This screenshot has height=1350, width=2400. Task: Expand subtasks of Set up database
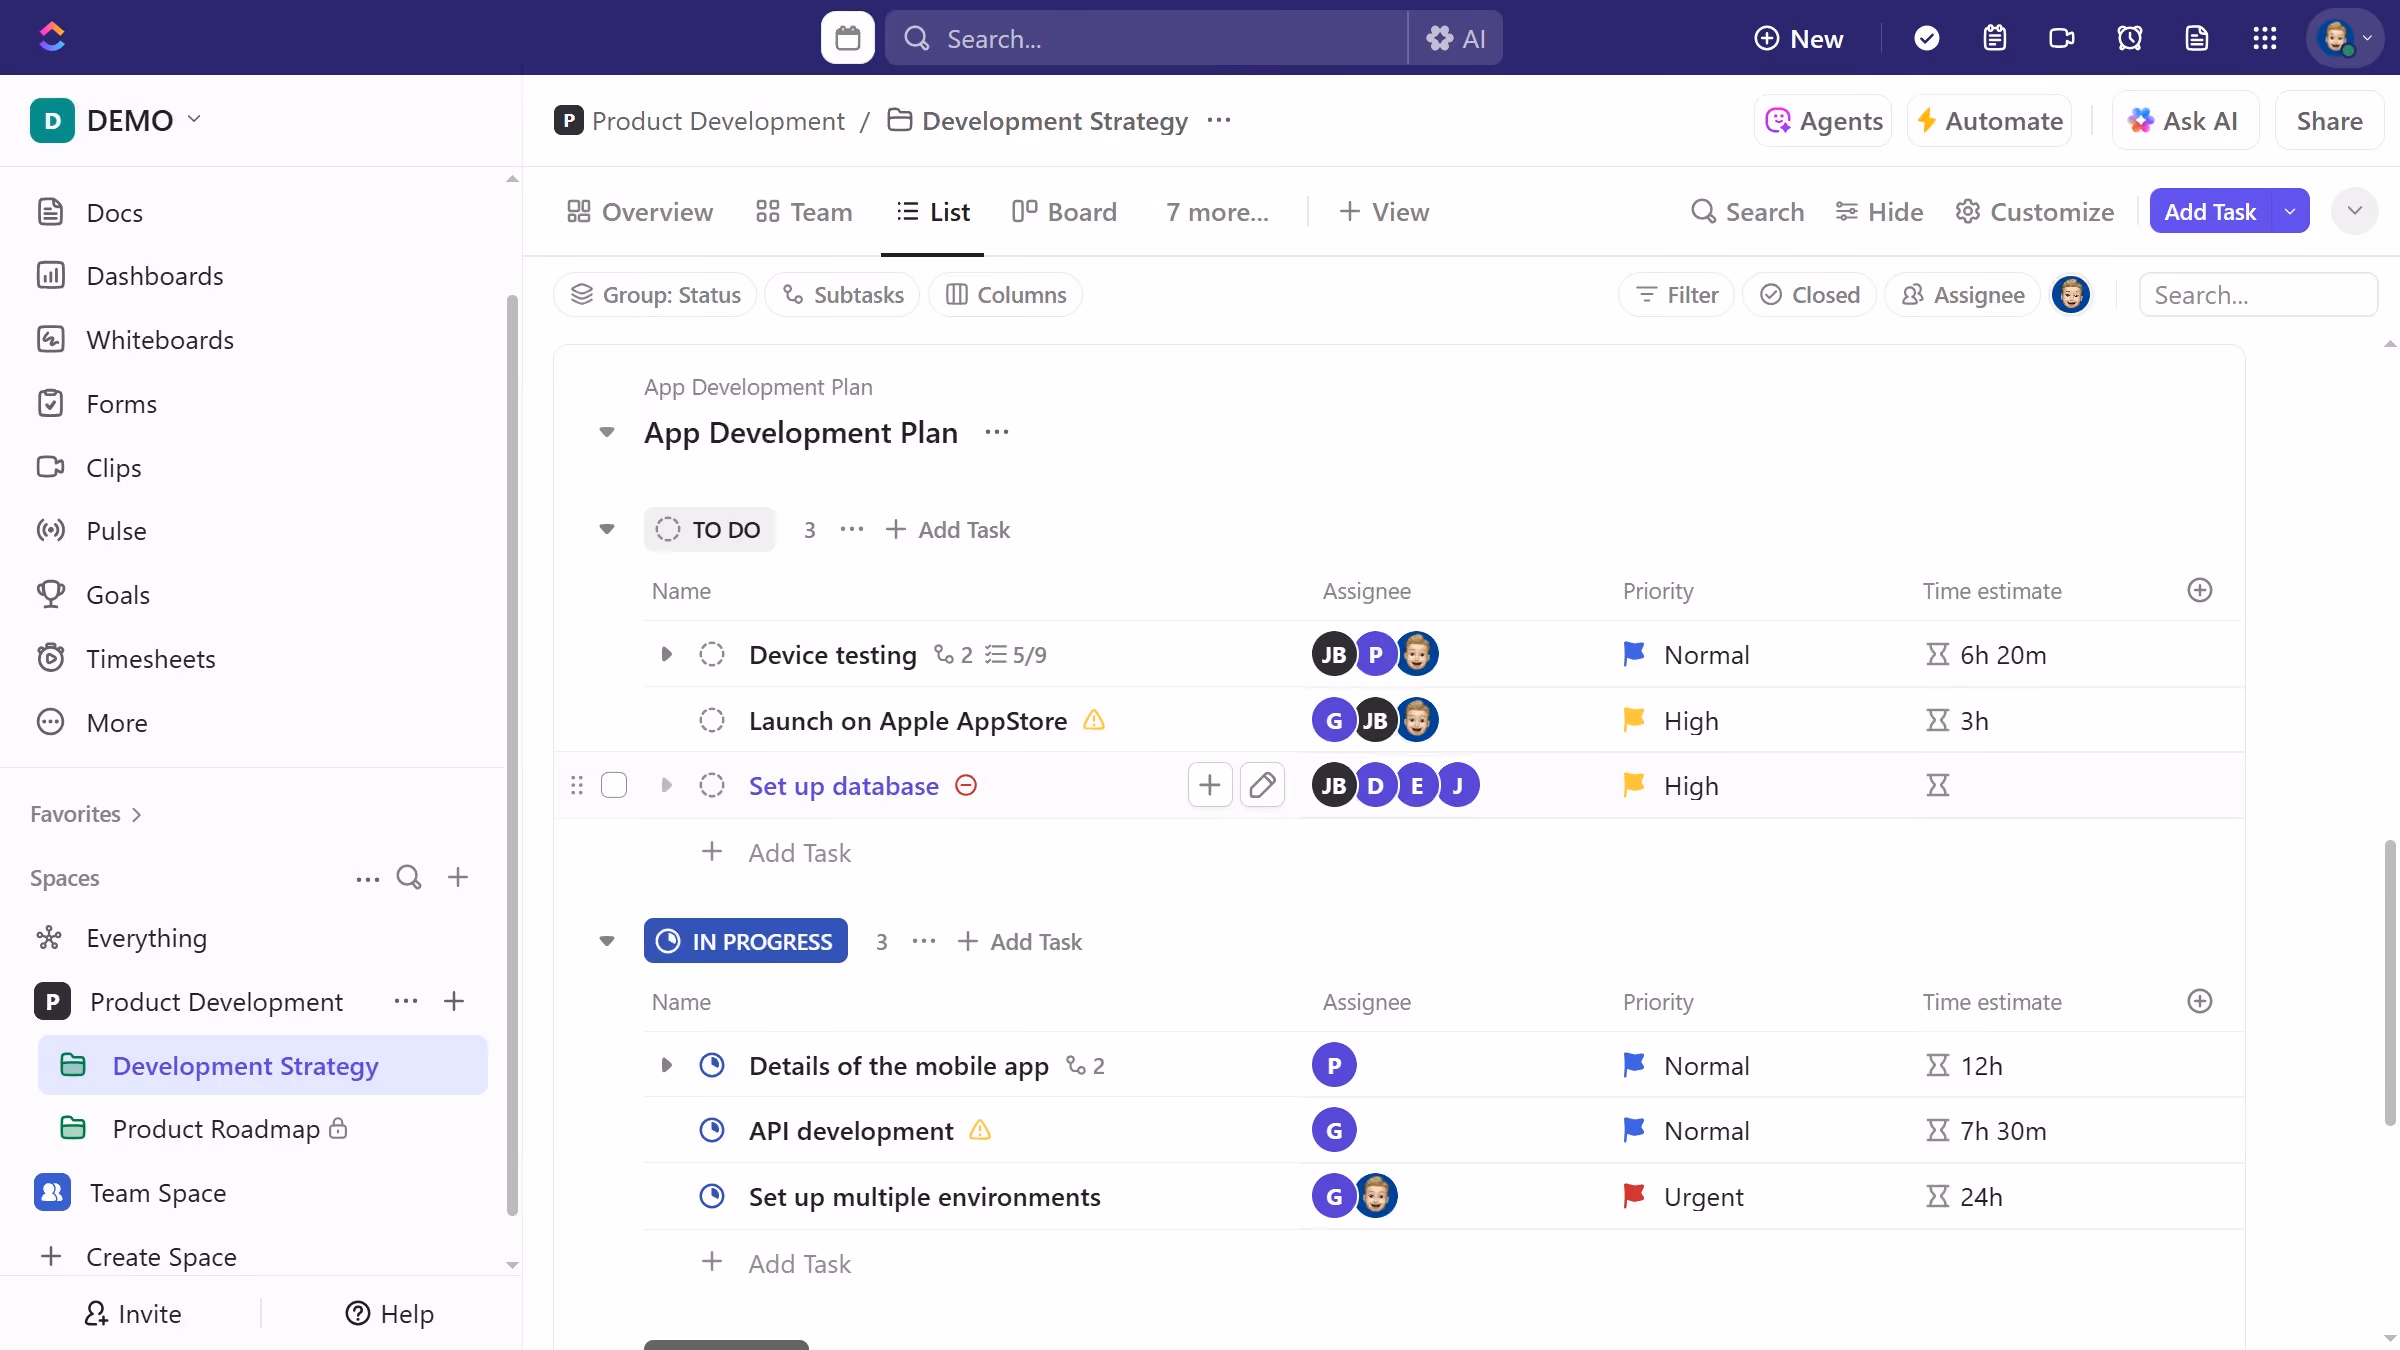tap(666, 785)
